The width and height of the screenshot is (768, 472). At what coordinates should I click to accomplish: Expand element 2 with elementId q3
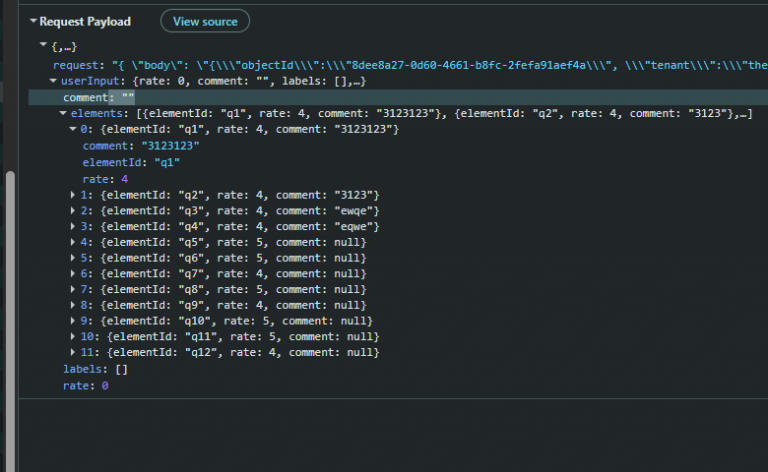[72, 211]
